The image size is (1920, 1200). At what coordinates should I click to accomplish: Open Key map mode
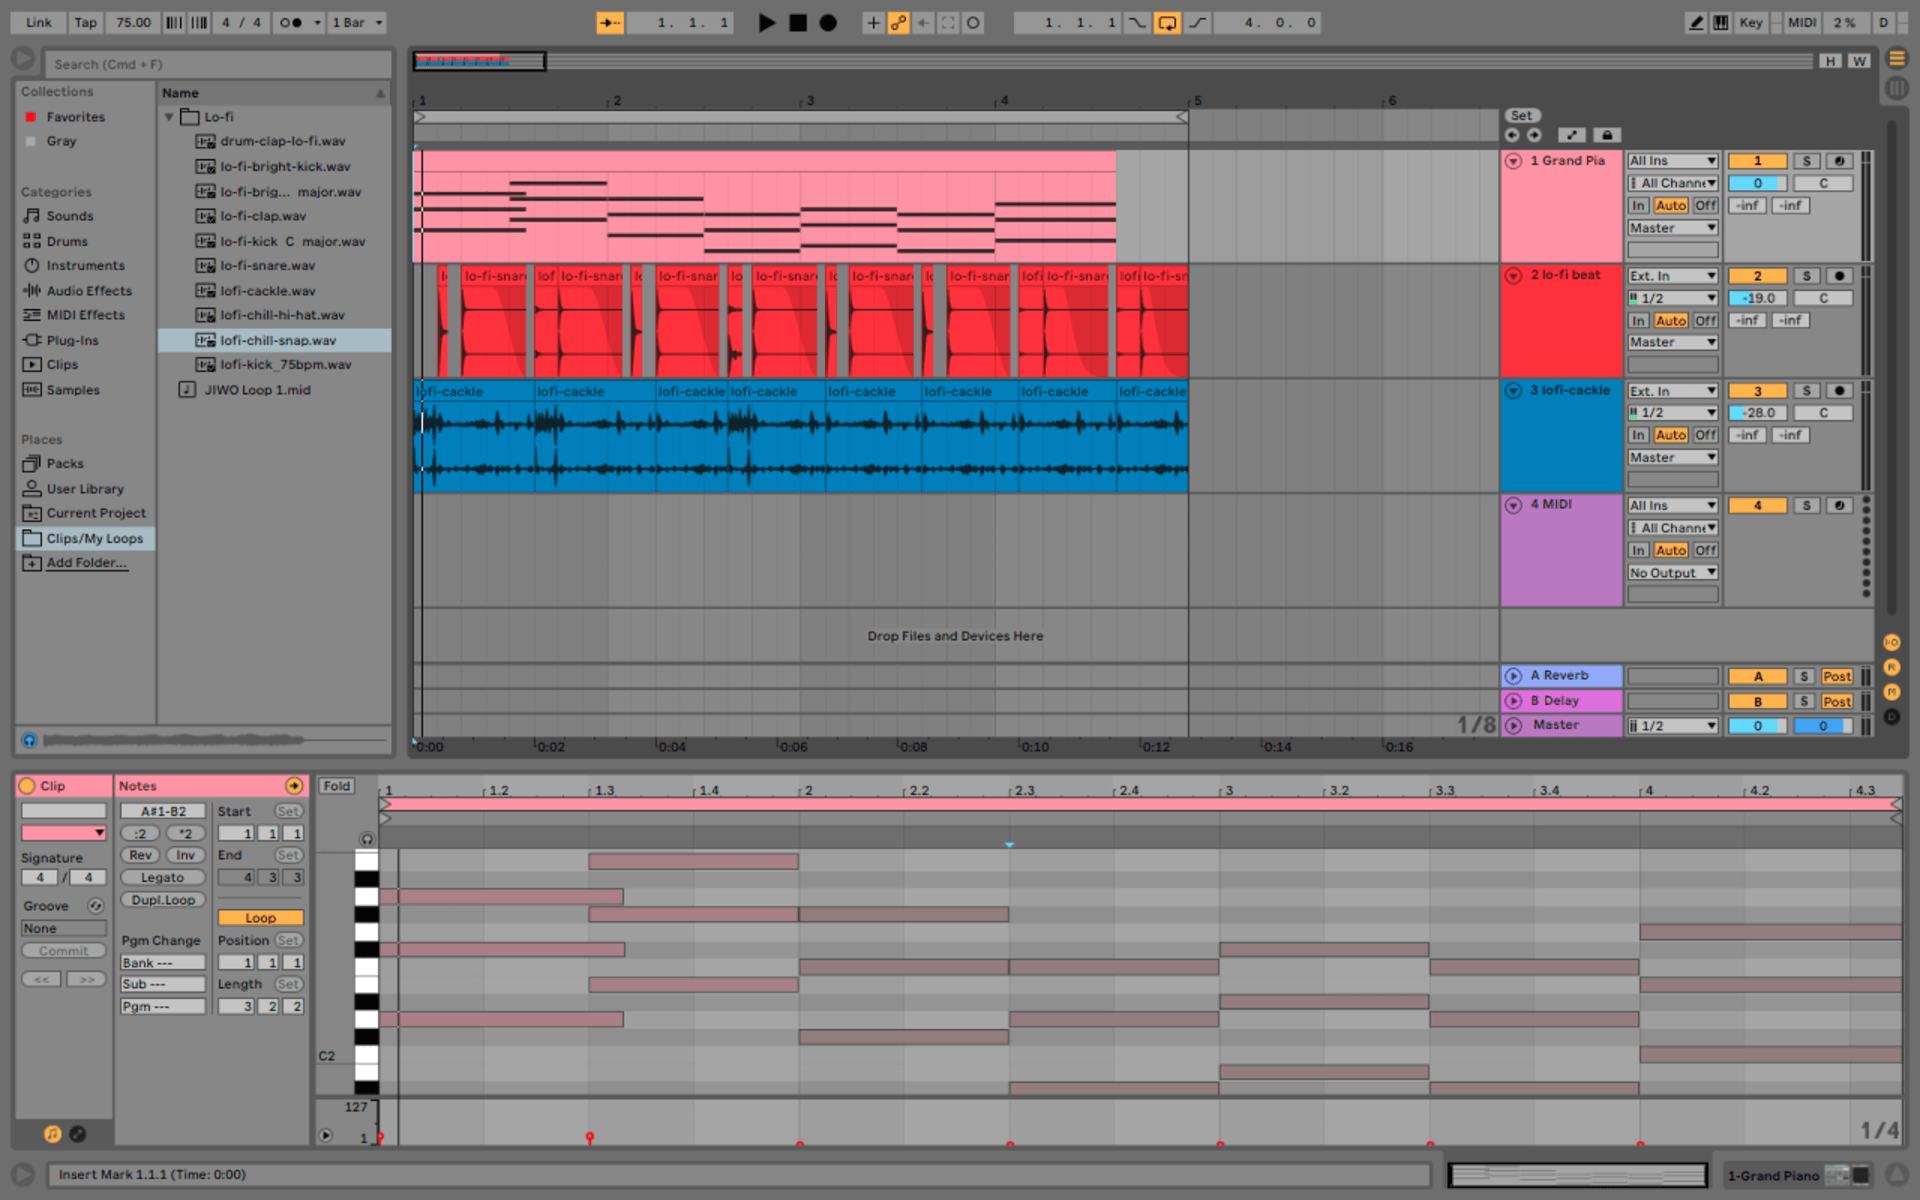pos(1750,23)
